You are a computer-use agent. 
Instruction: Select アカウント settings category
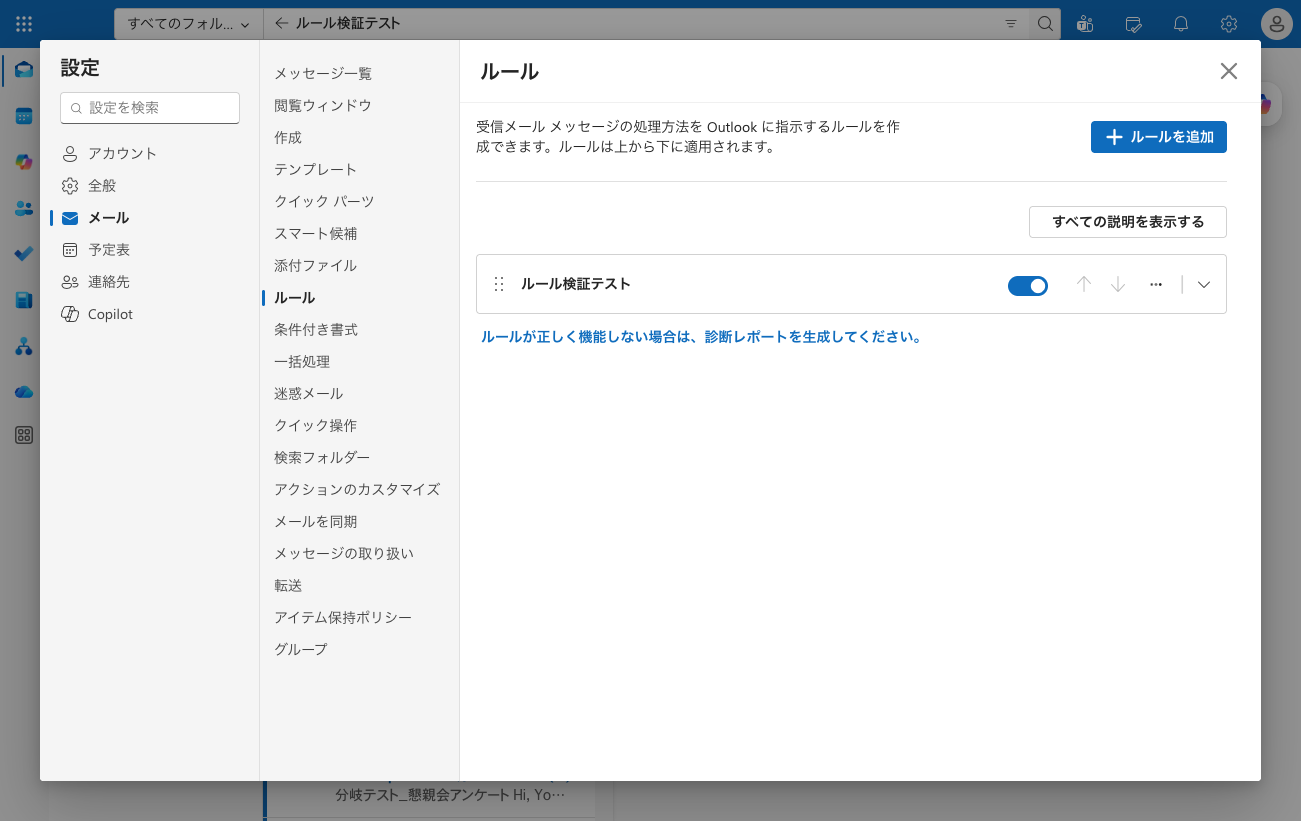pos(150,154)
